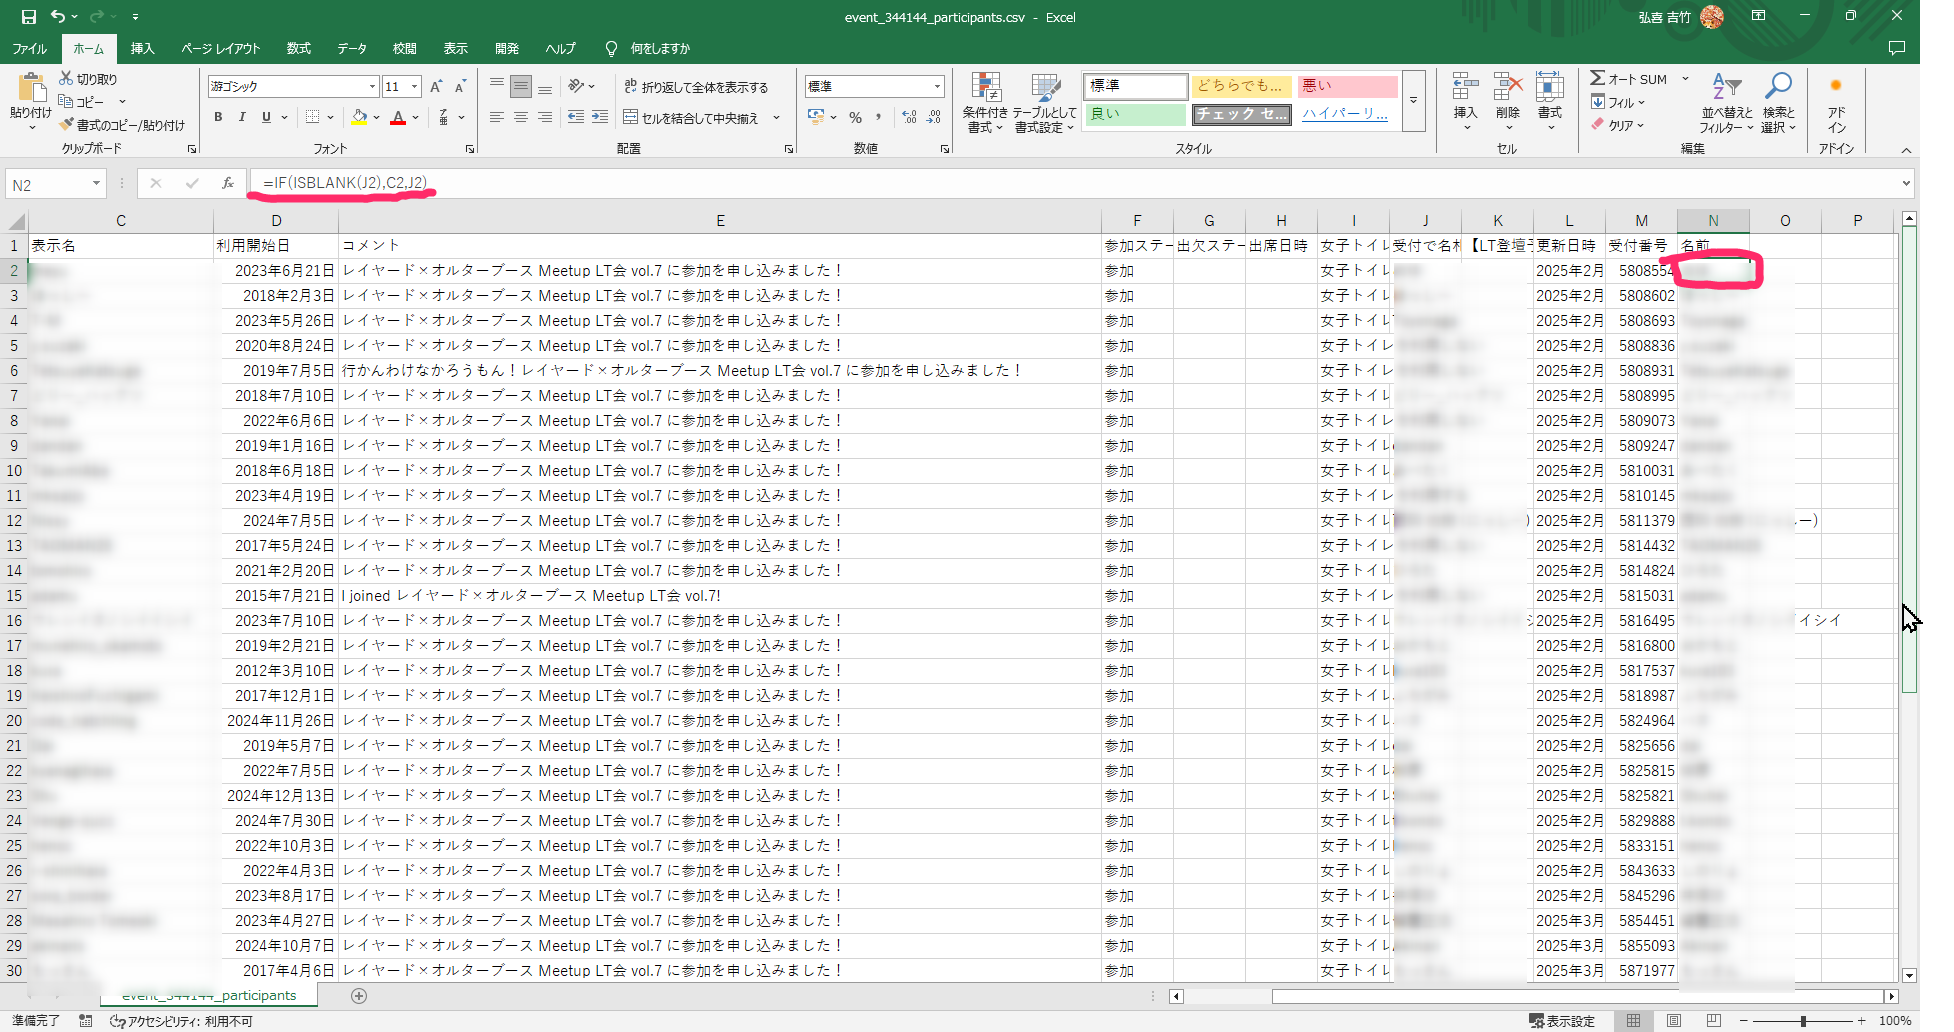Switch to page break preview in status bar
This screenshot has width=1954, height=1032.
coord(1714,1021)
